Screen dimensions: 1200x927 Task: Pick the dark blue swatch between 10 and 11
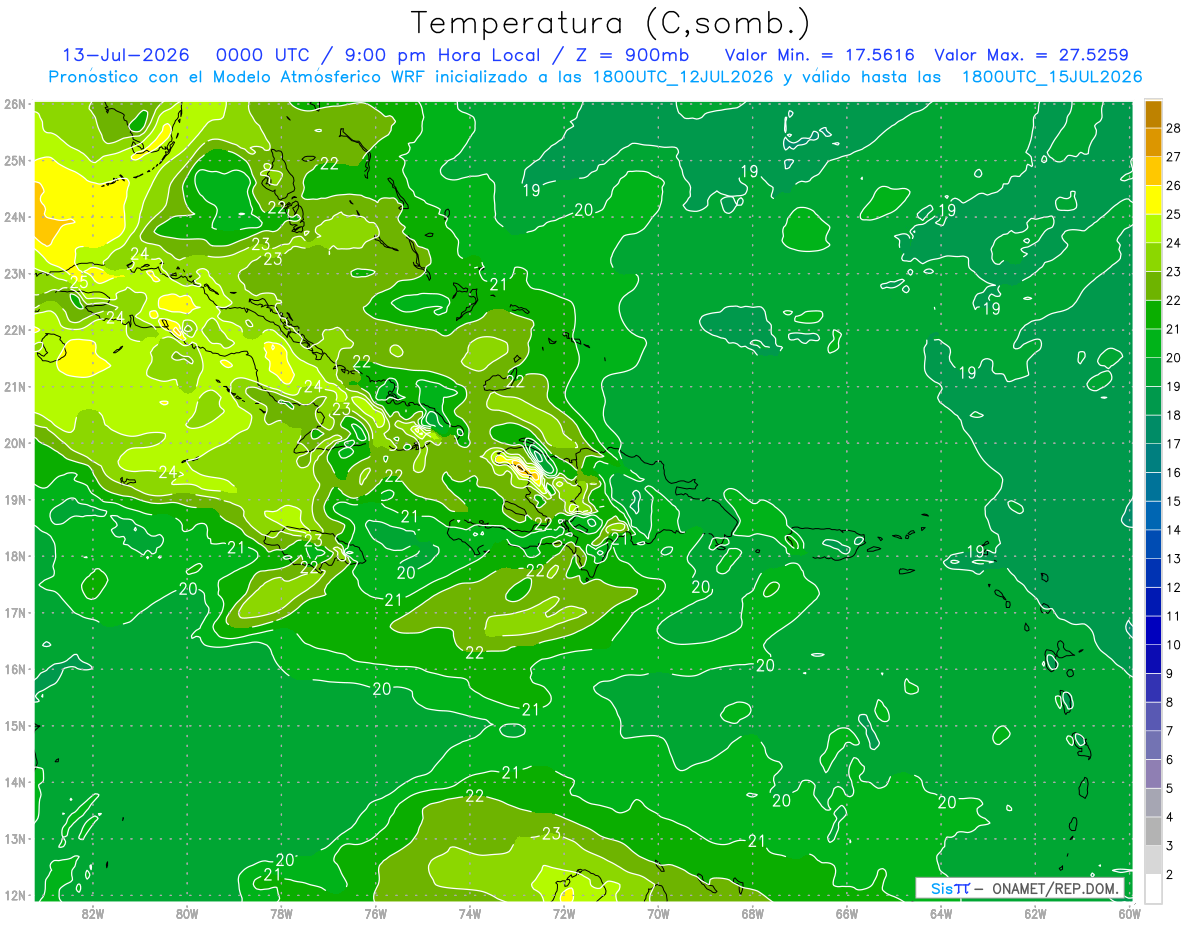pyautogui.click(x=1153, y=631)
